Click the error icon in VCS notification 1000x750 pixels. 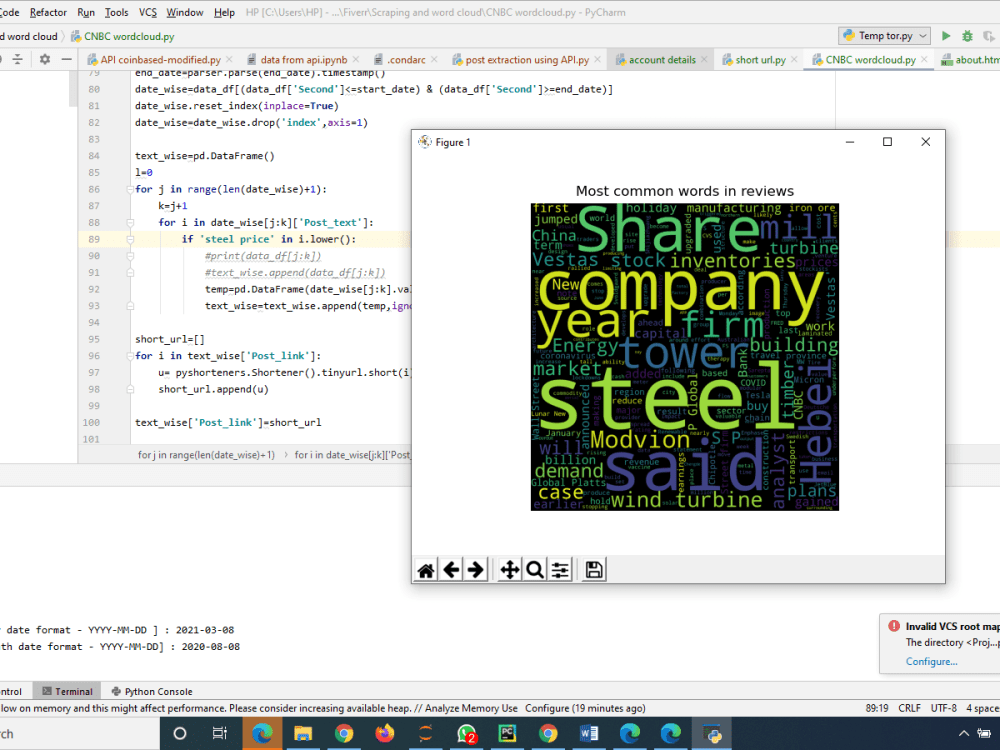pyautogui.click(x=894, y=626)
